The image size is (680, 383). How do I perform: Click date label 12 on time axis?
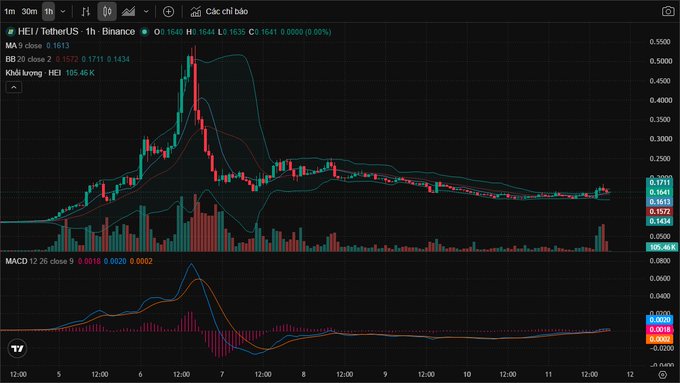[x=630, y=374]
